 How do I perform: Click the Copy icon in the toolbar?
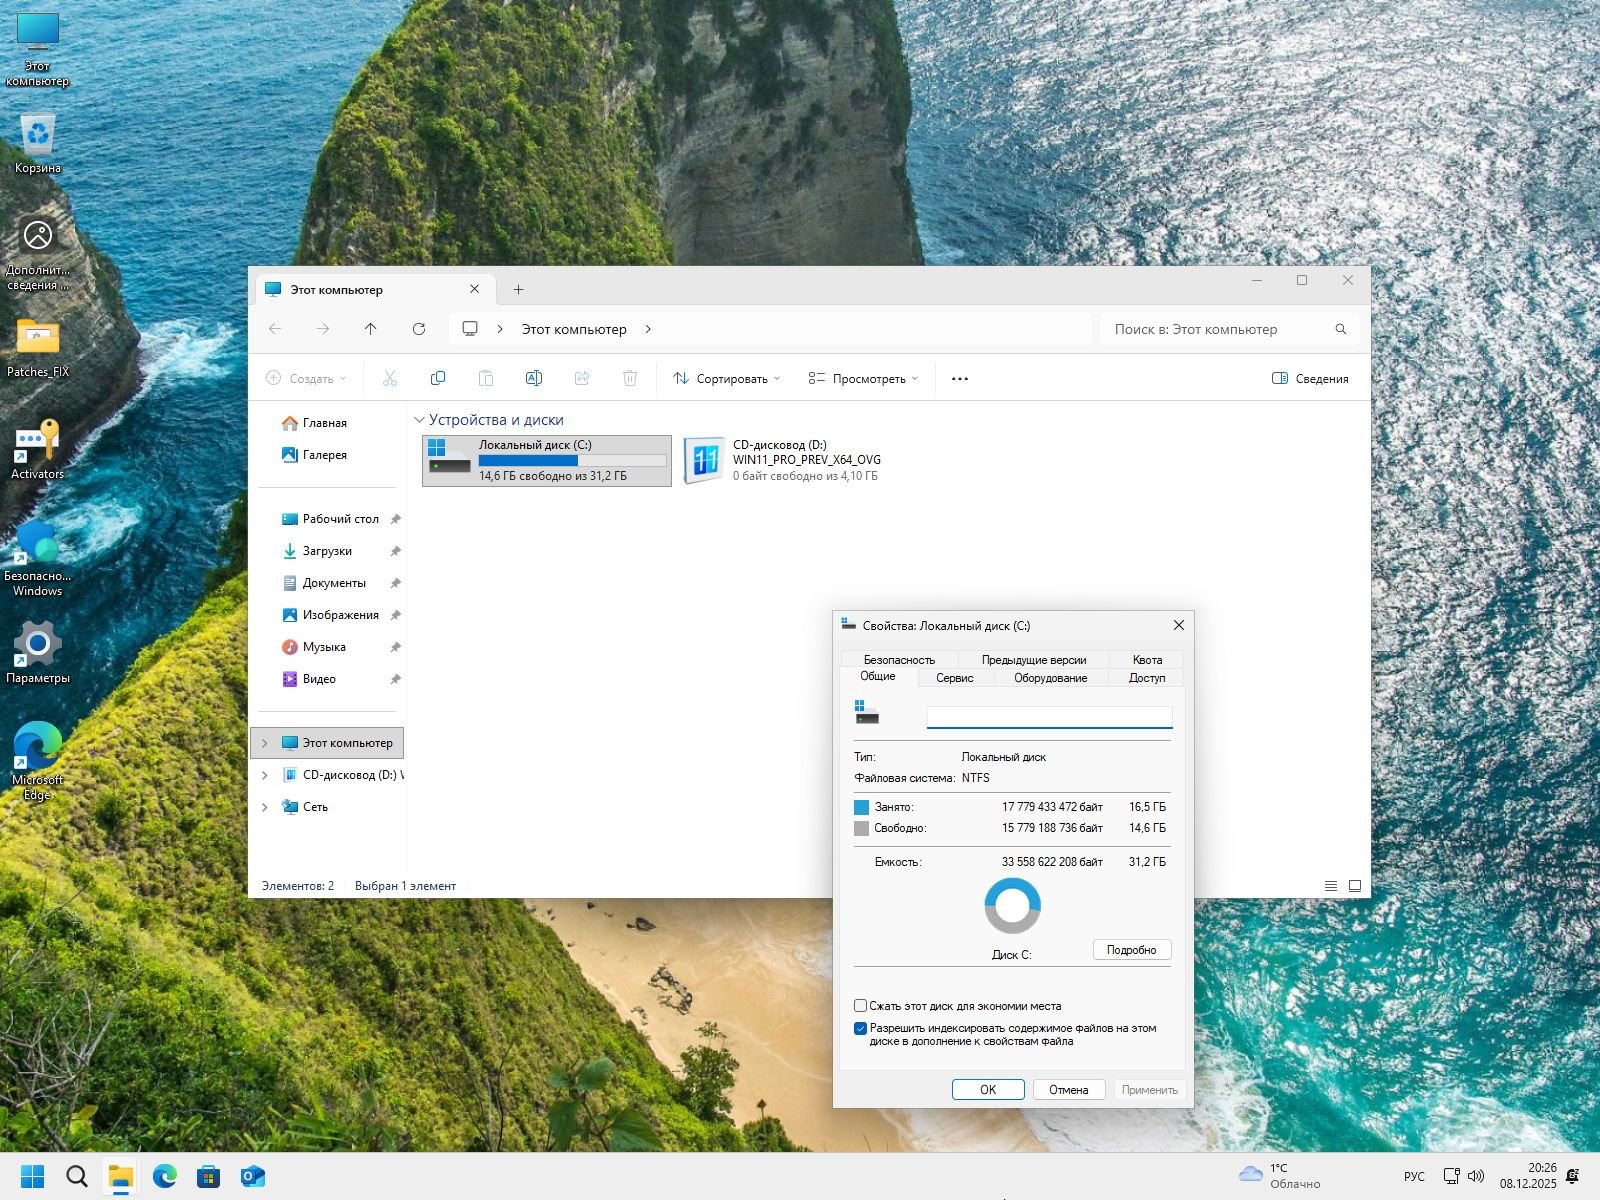tap(437, 378)
